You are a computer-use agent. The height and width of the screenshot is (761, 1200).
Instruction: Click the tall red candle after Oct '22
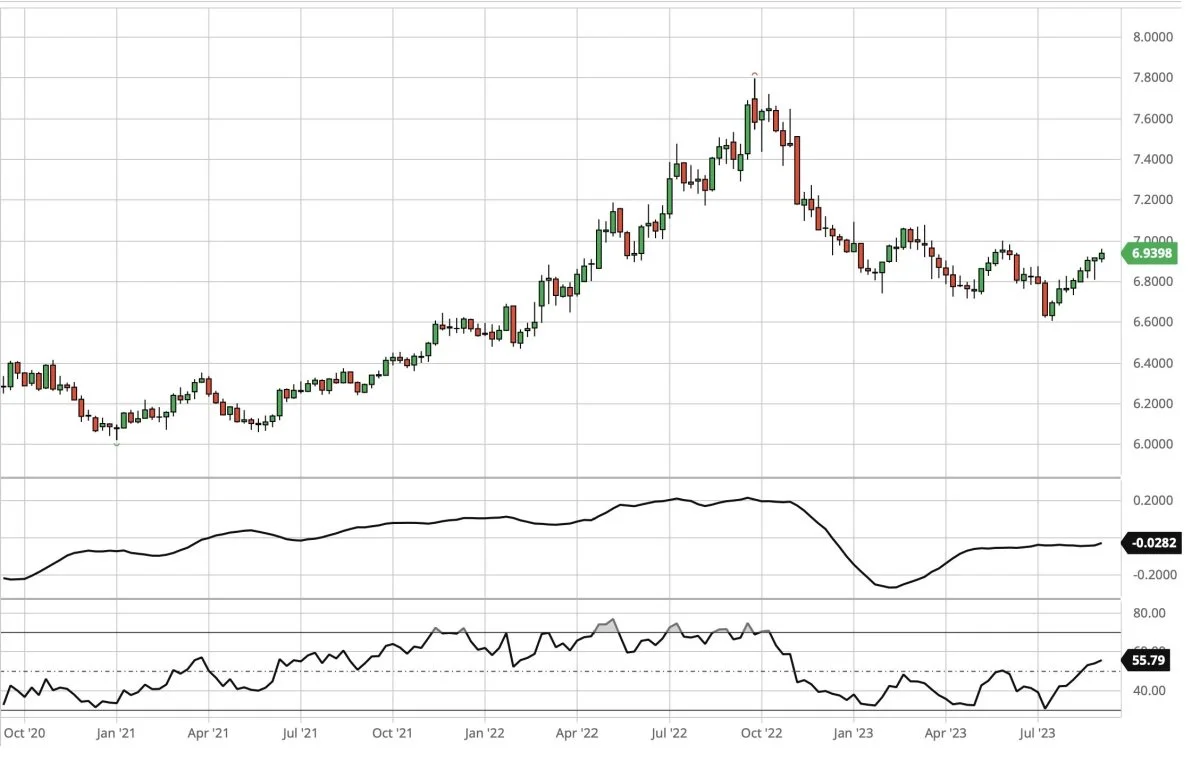coord(798,172)
